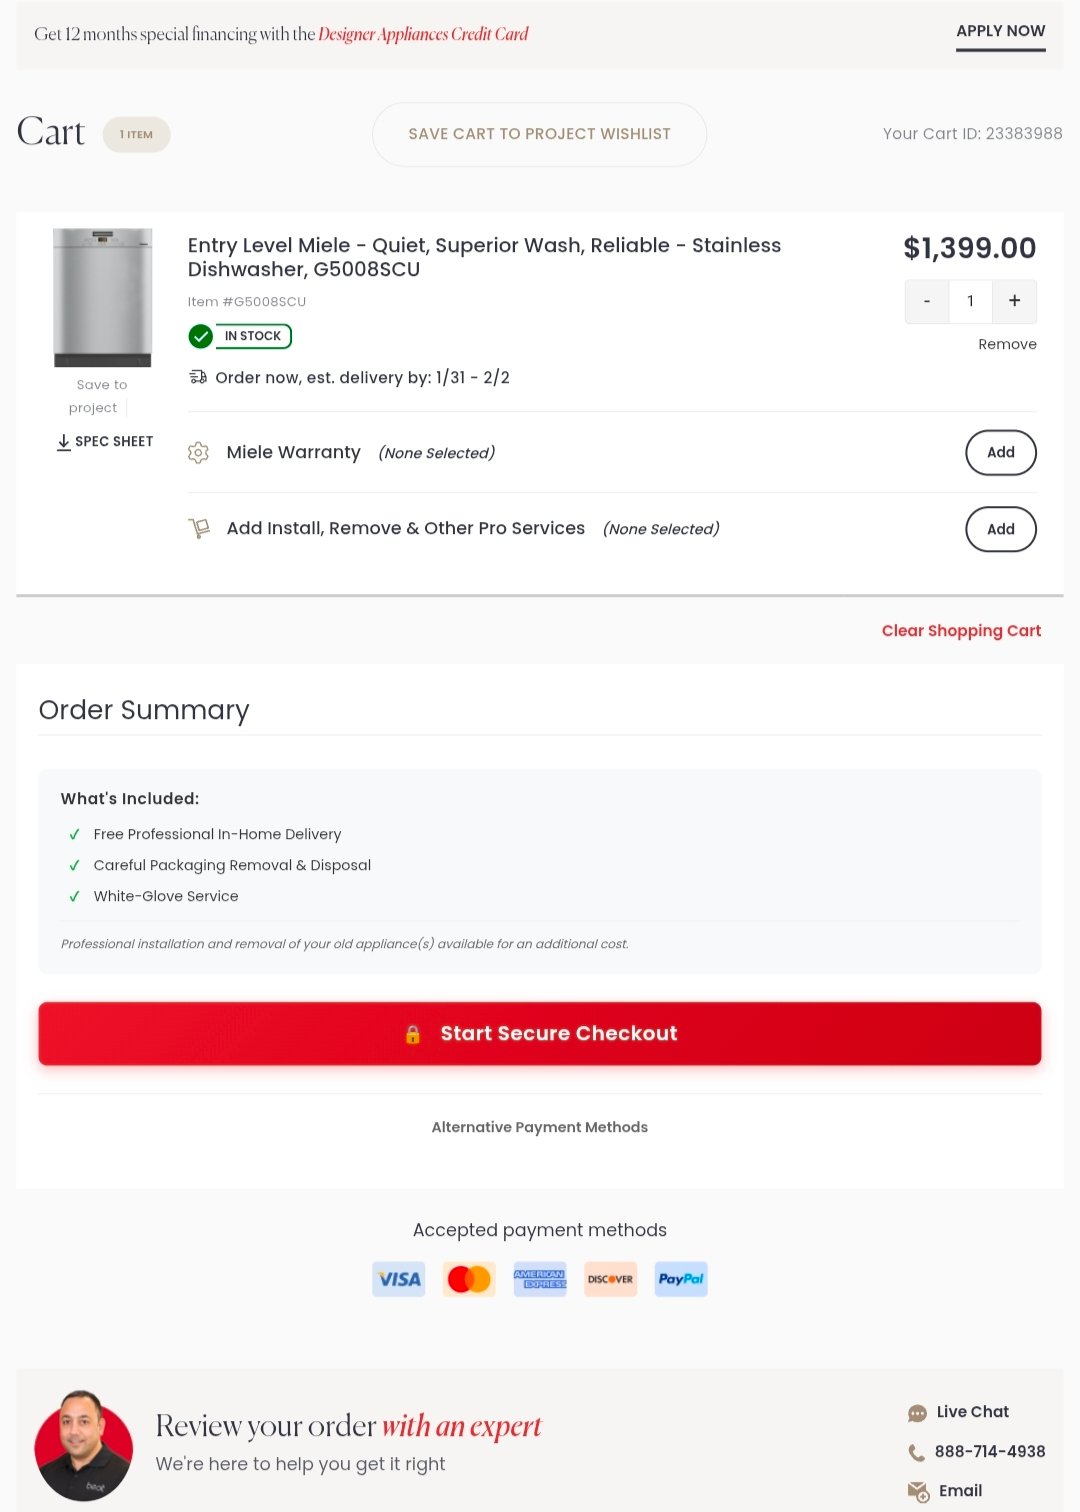Screen dimensions: 1080x1512
Task: Click the green in-stock checkmark icon
Action: [201, 336]
